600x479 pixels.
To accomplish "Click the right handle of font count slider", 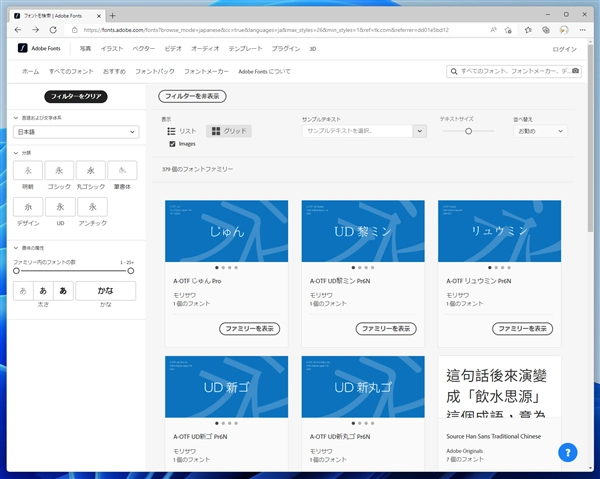I will point(130,271).
